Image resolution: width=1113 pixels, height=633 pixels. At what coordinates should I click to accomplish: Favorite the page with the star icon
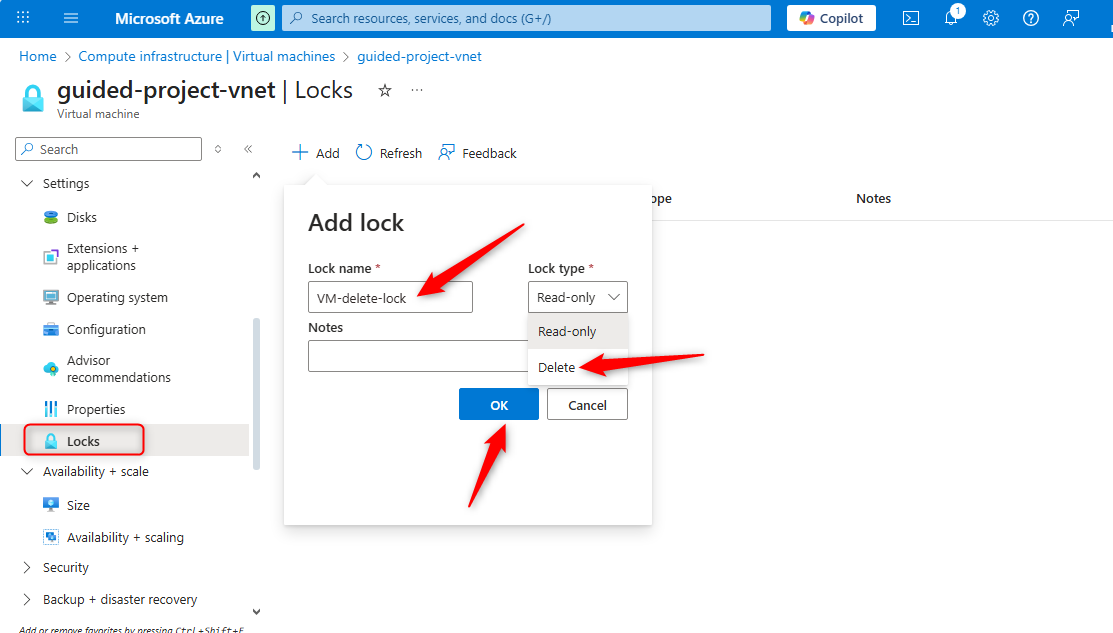coord(385,90)
